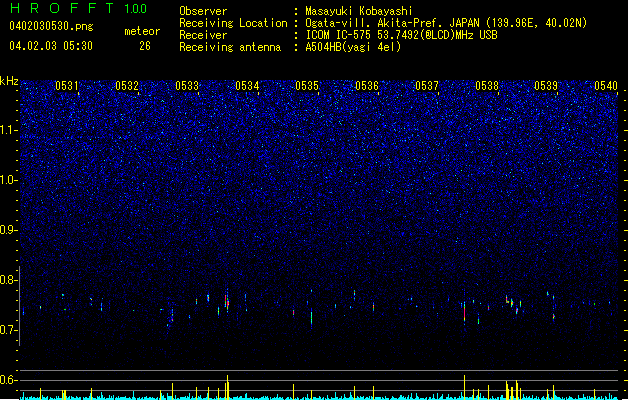Click the 0539 time marker
The height and width of the screenshot is (400, 629).
[546, 86]
